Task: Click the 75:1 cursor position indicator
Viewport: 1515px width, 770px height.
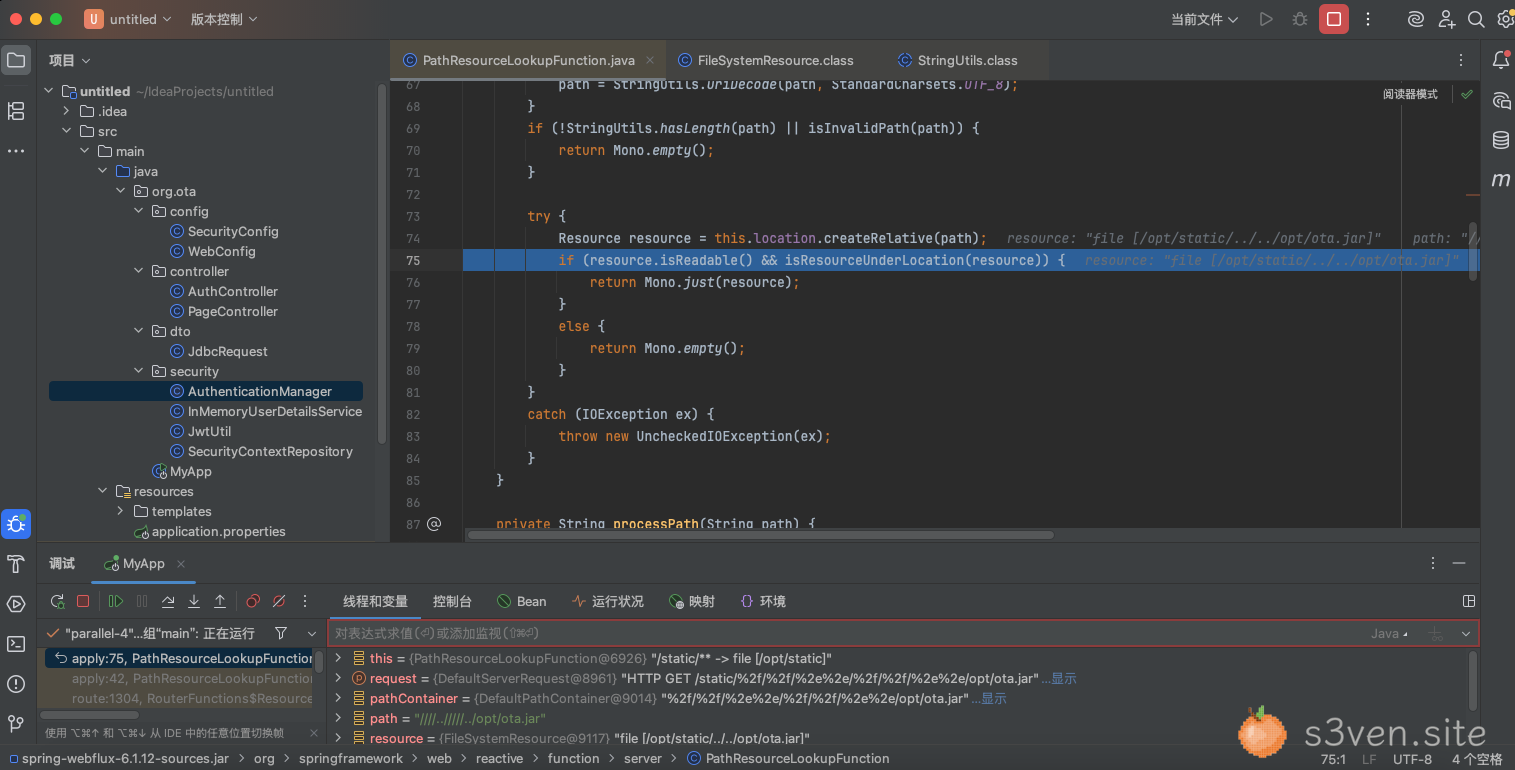Action: (1333, 759)
